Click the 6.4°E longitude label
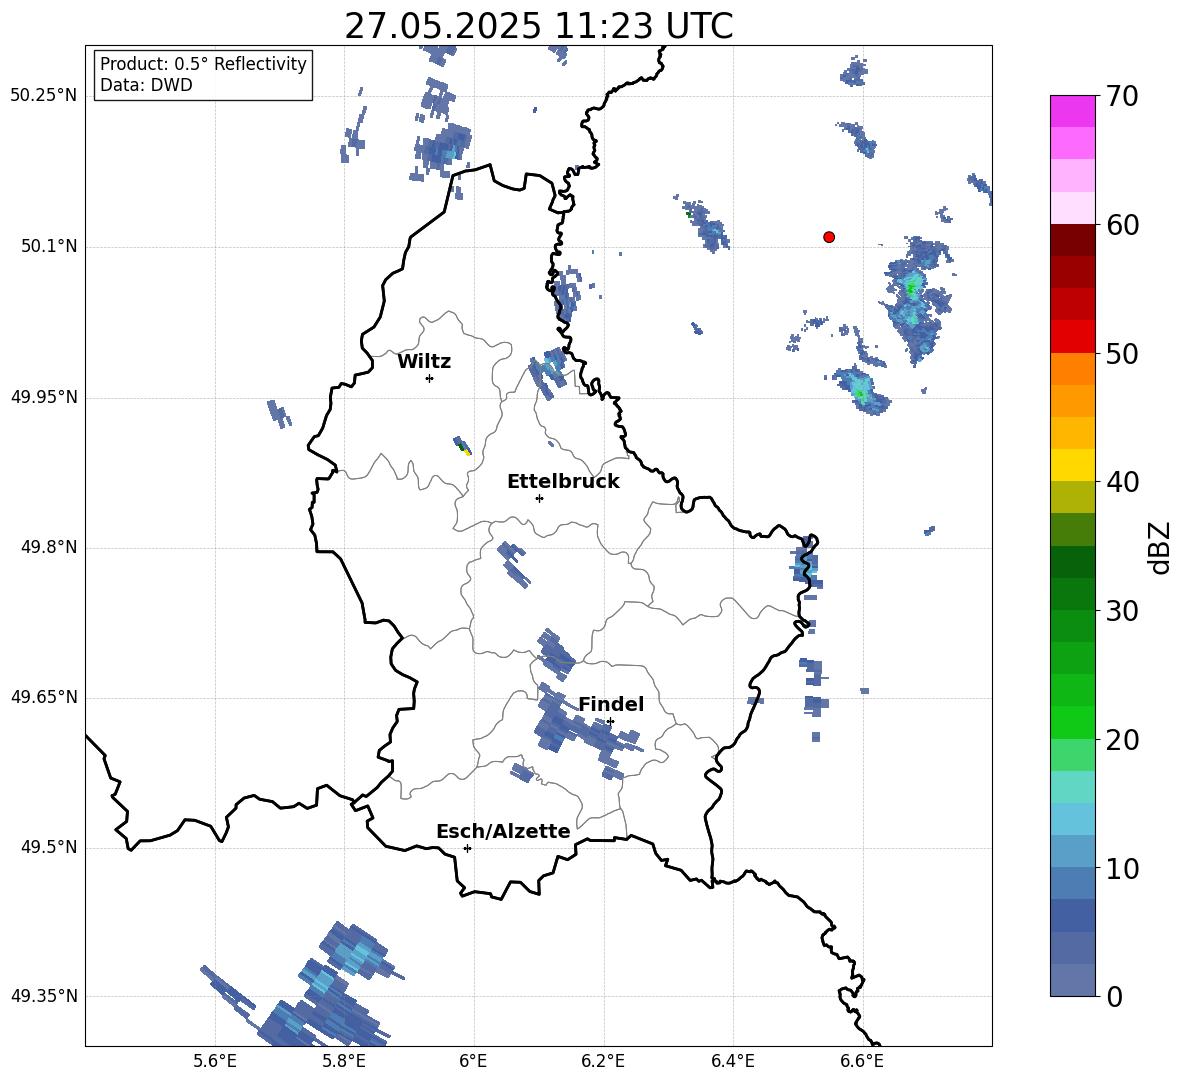The height and width of the screenshot is (1081, 1184). coord(732,1061)
